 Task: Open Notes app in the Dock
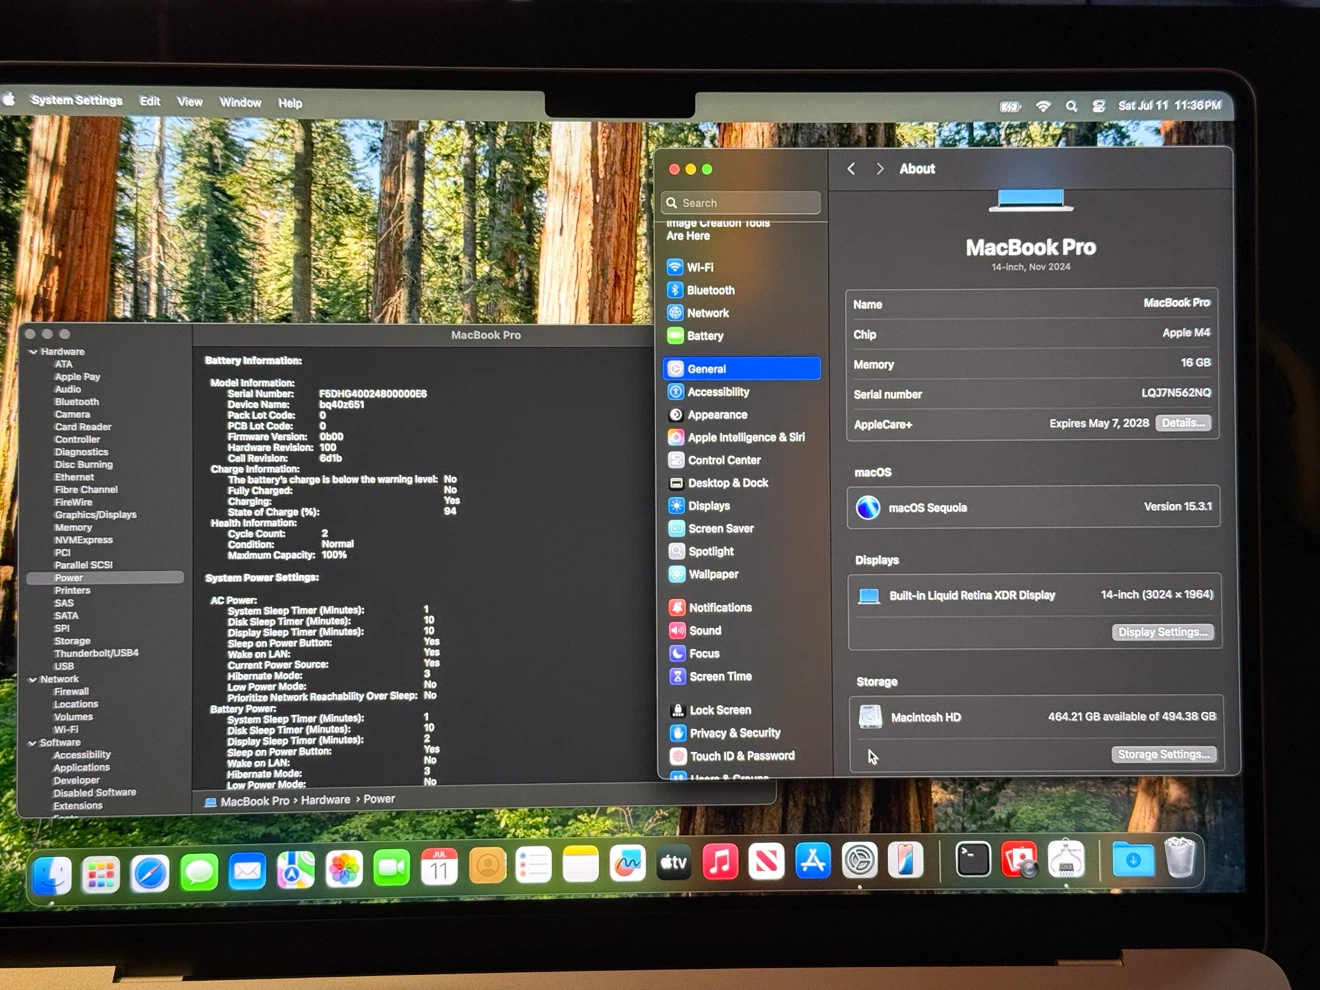[x=580, y=864]
